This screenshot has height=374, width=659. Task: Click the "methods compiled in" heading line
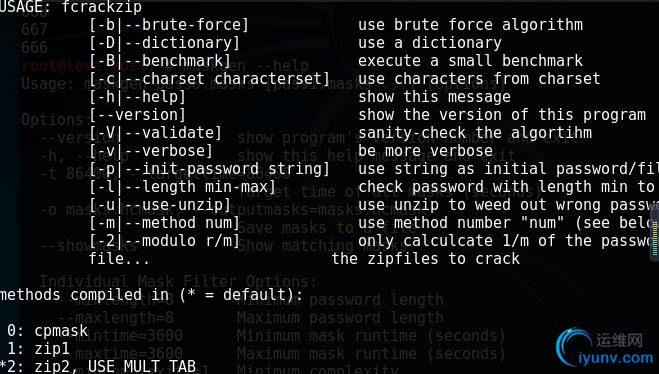click(151, 295)
